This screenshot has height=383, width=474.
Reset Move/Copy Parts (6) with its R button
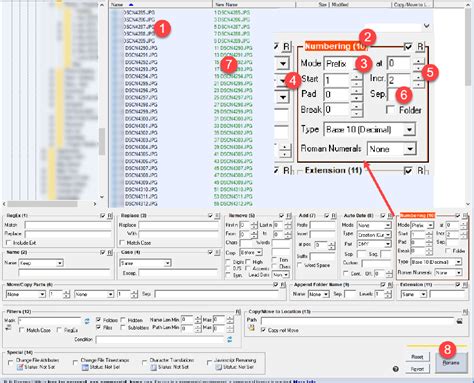pyautogui.click(x=283, y=285)
